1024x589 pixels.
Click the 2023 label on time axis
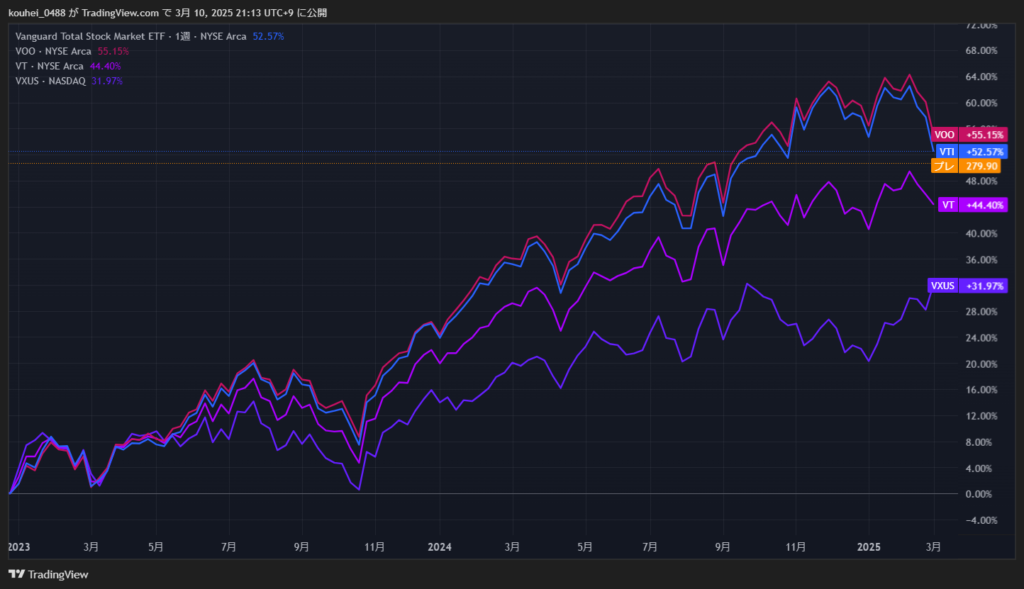[19, 547]
